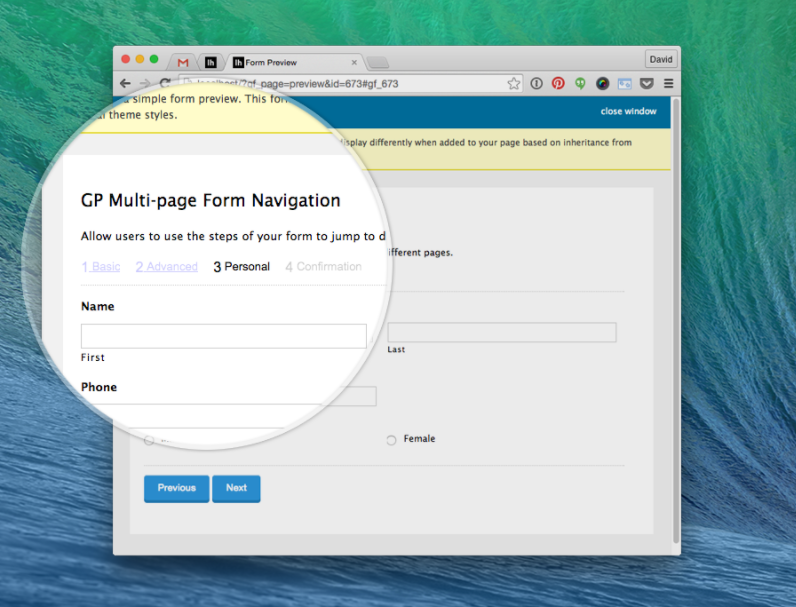Minimize the browser window

coord(140,59)
